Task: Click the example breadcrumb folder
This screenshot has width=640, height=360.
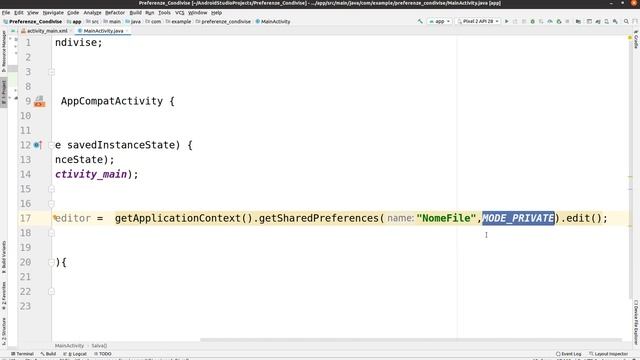Action: click(x=179, y=21)
